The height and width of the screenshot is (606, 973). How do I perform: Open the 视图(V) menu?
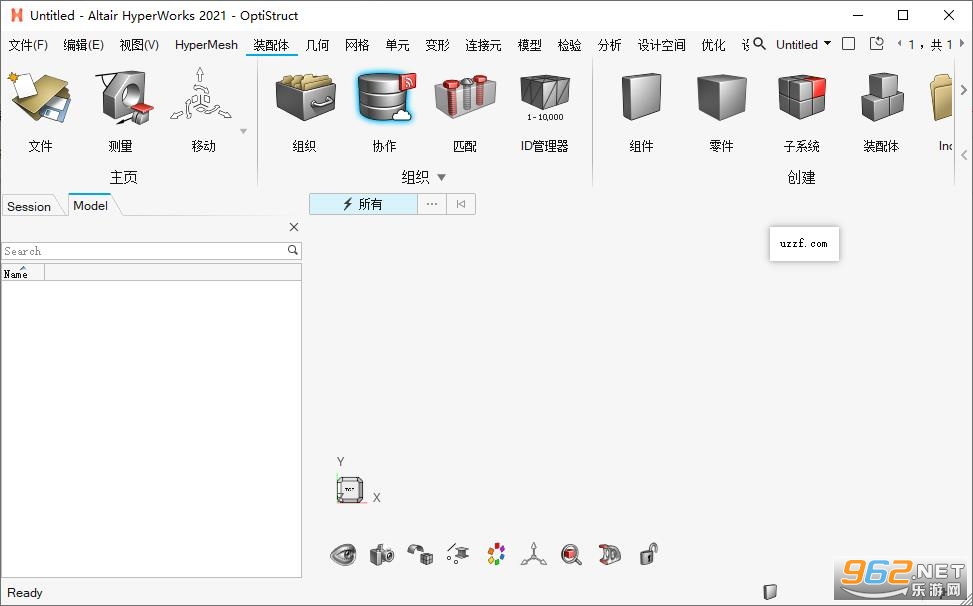click(139, 45)
